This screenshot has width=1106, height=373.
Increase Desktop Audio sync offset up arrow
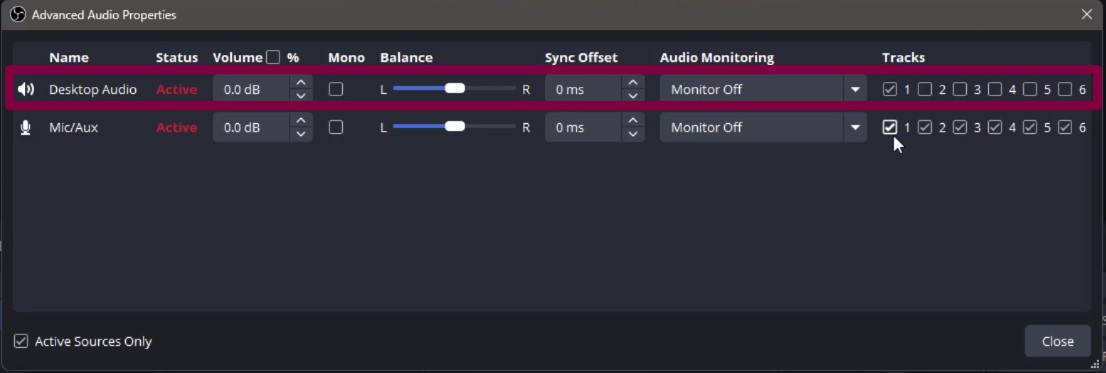[633, 82]
